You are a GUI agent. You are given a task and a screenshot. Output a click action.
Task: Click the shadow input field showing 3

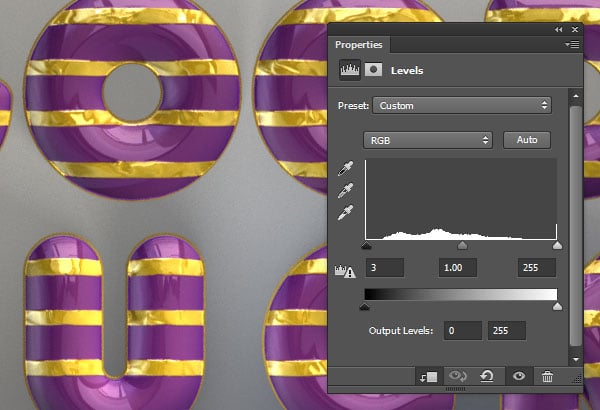point(385,267)
